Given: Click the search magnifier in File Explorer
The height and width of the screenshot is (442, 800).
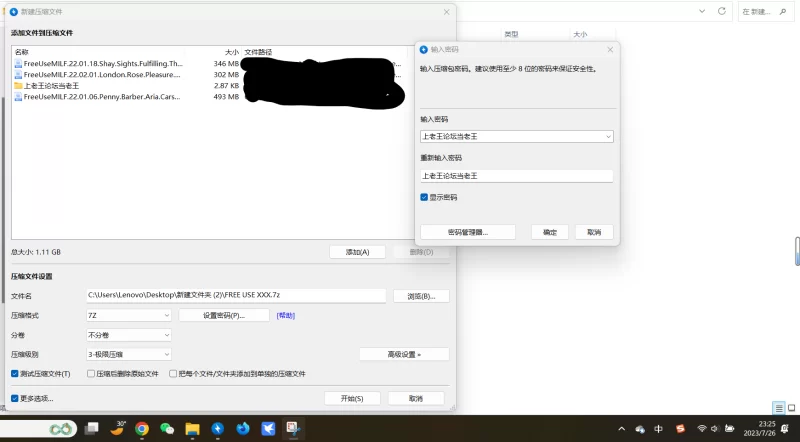Looking at the screenshot, I should 783,11.
